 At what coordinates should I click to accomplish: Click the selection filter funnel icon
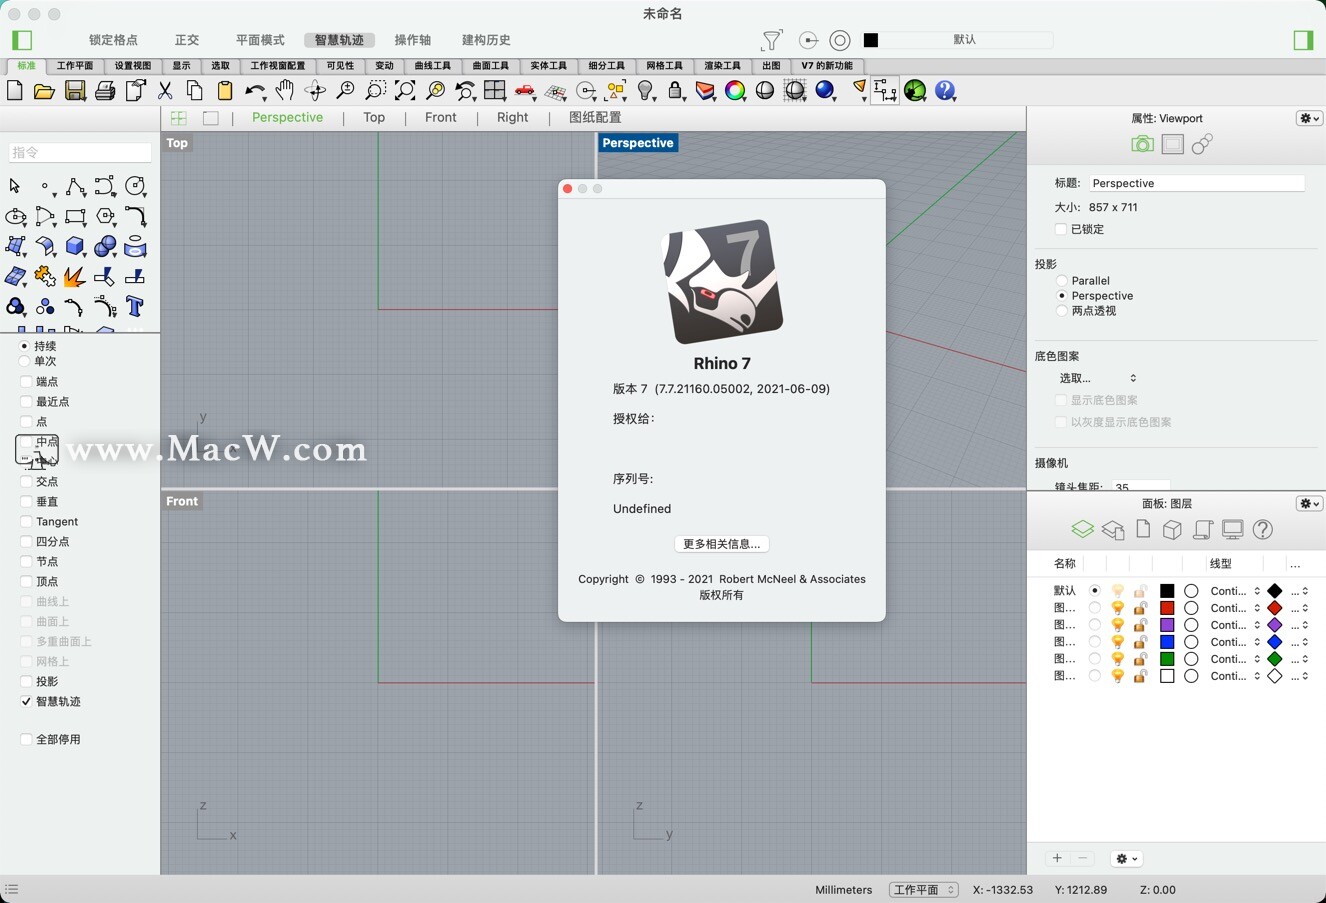click(x=772, y=40)
